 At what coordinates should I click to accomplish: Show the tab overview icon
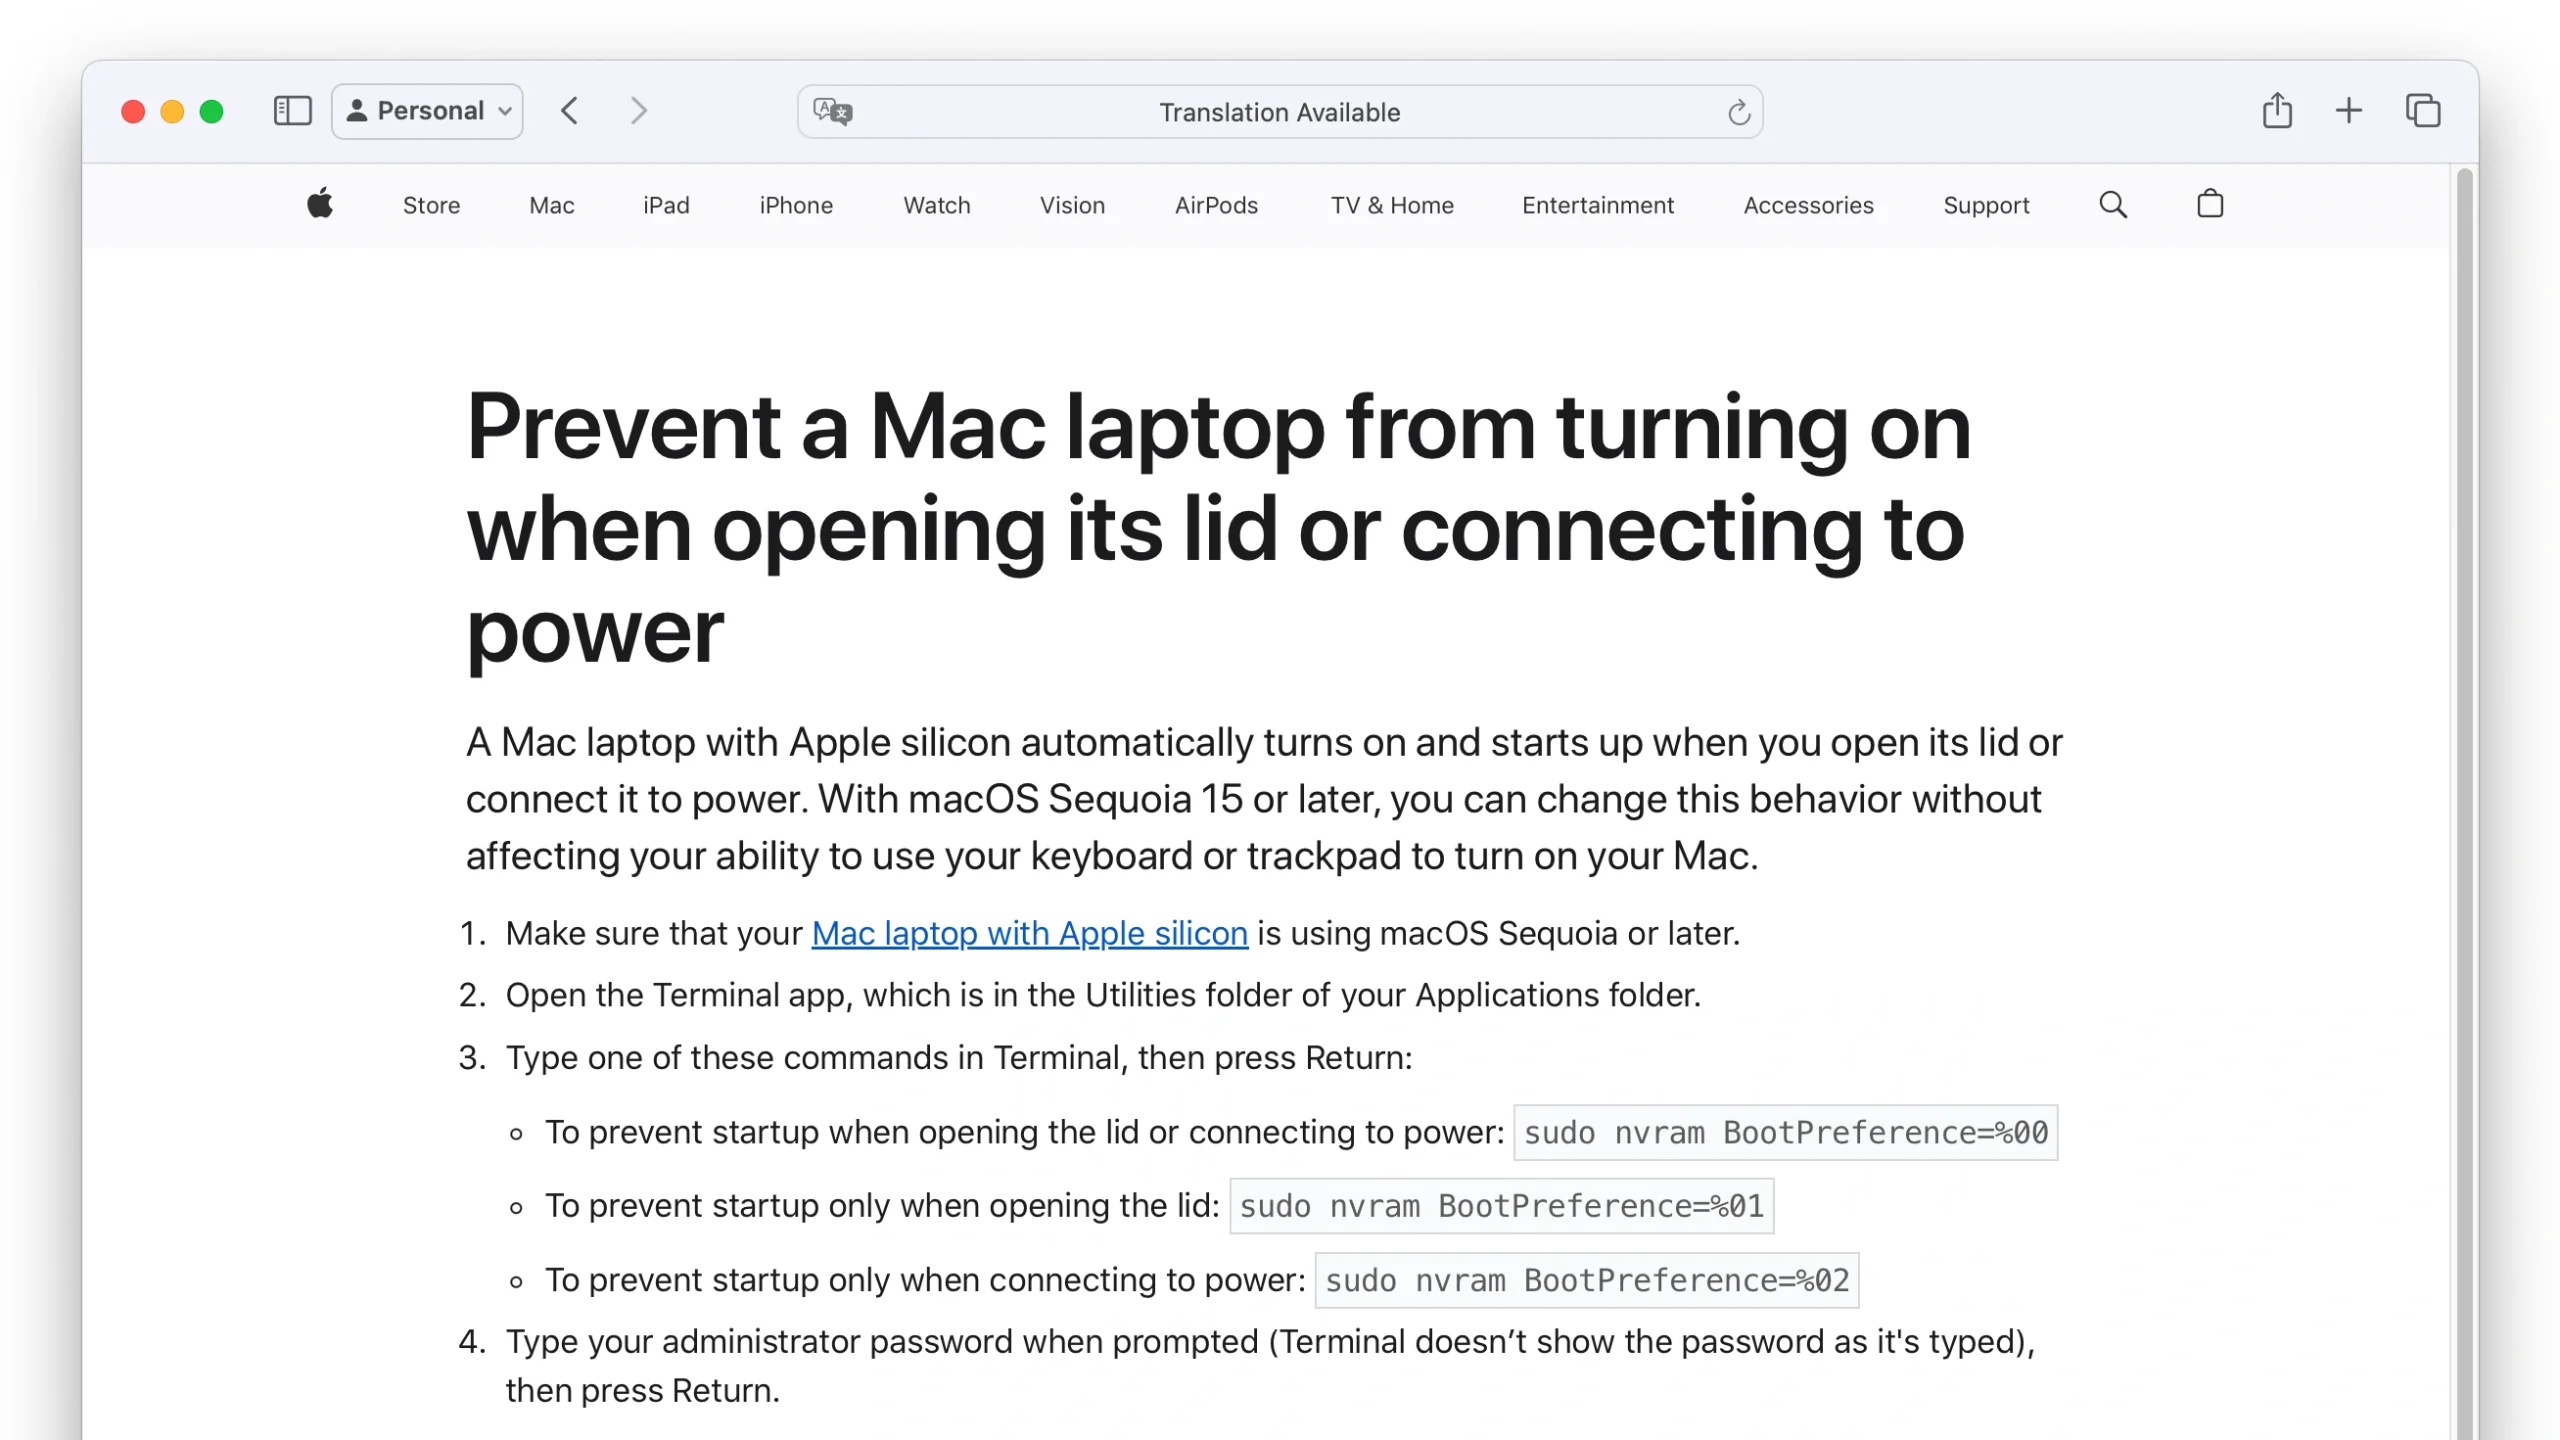click(x=2423, y=110)
